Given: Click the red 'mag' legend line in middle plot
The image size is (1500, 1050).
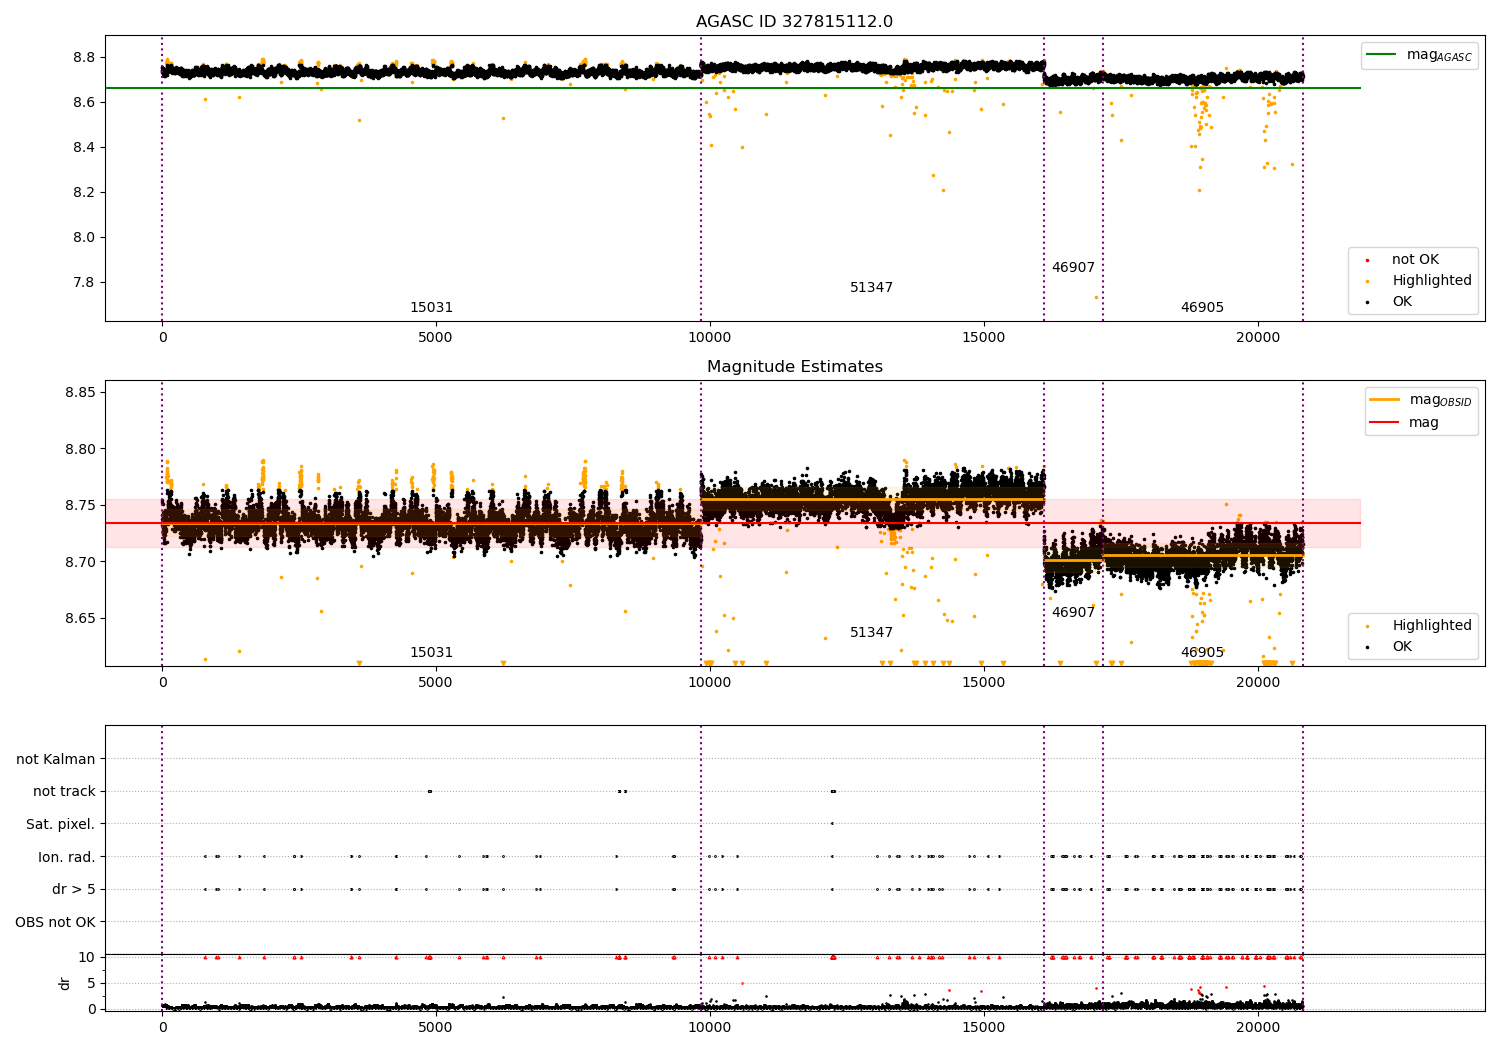Looking at the screenshot, I should [x=1385, y=423].
